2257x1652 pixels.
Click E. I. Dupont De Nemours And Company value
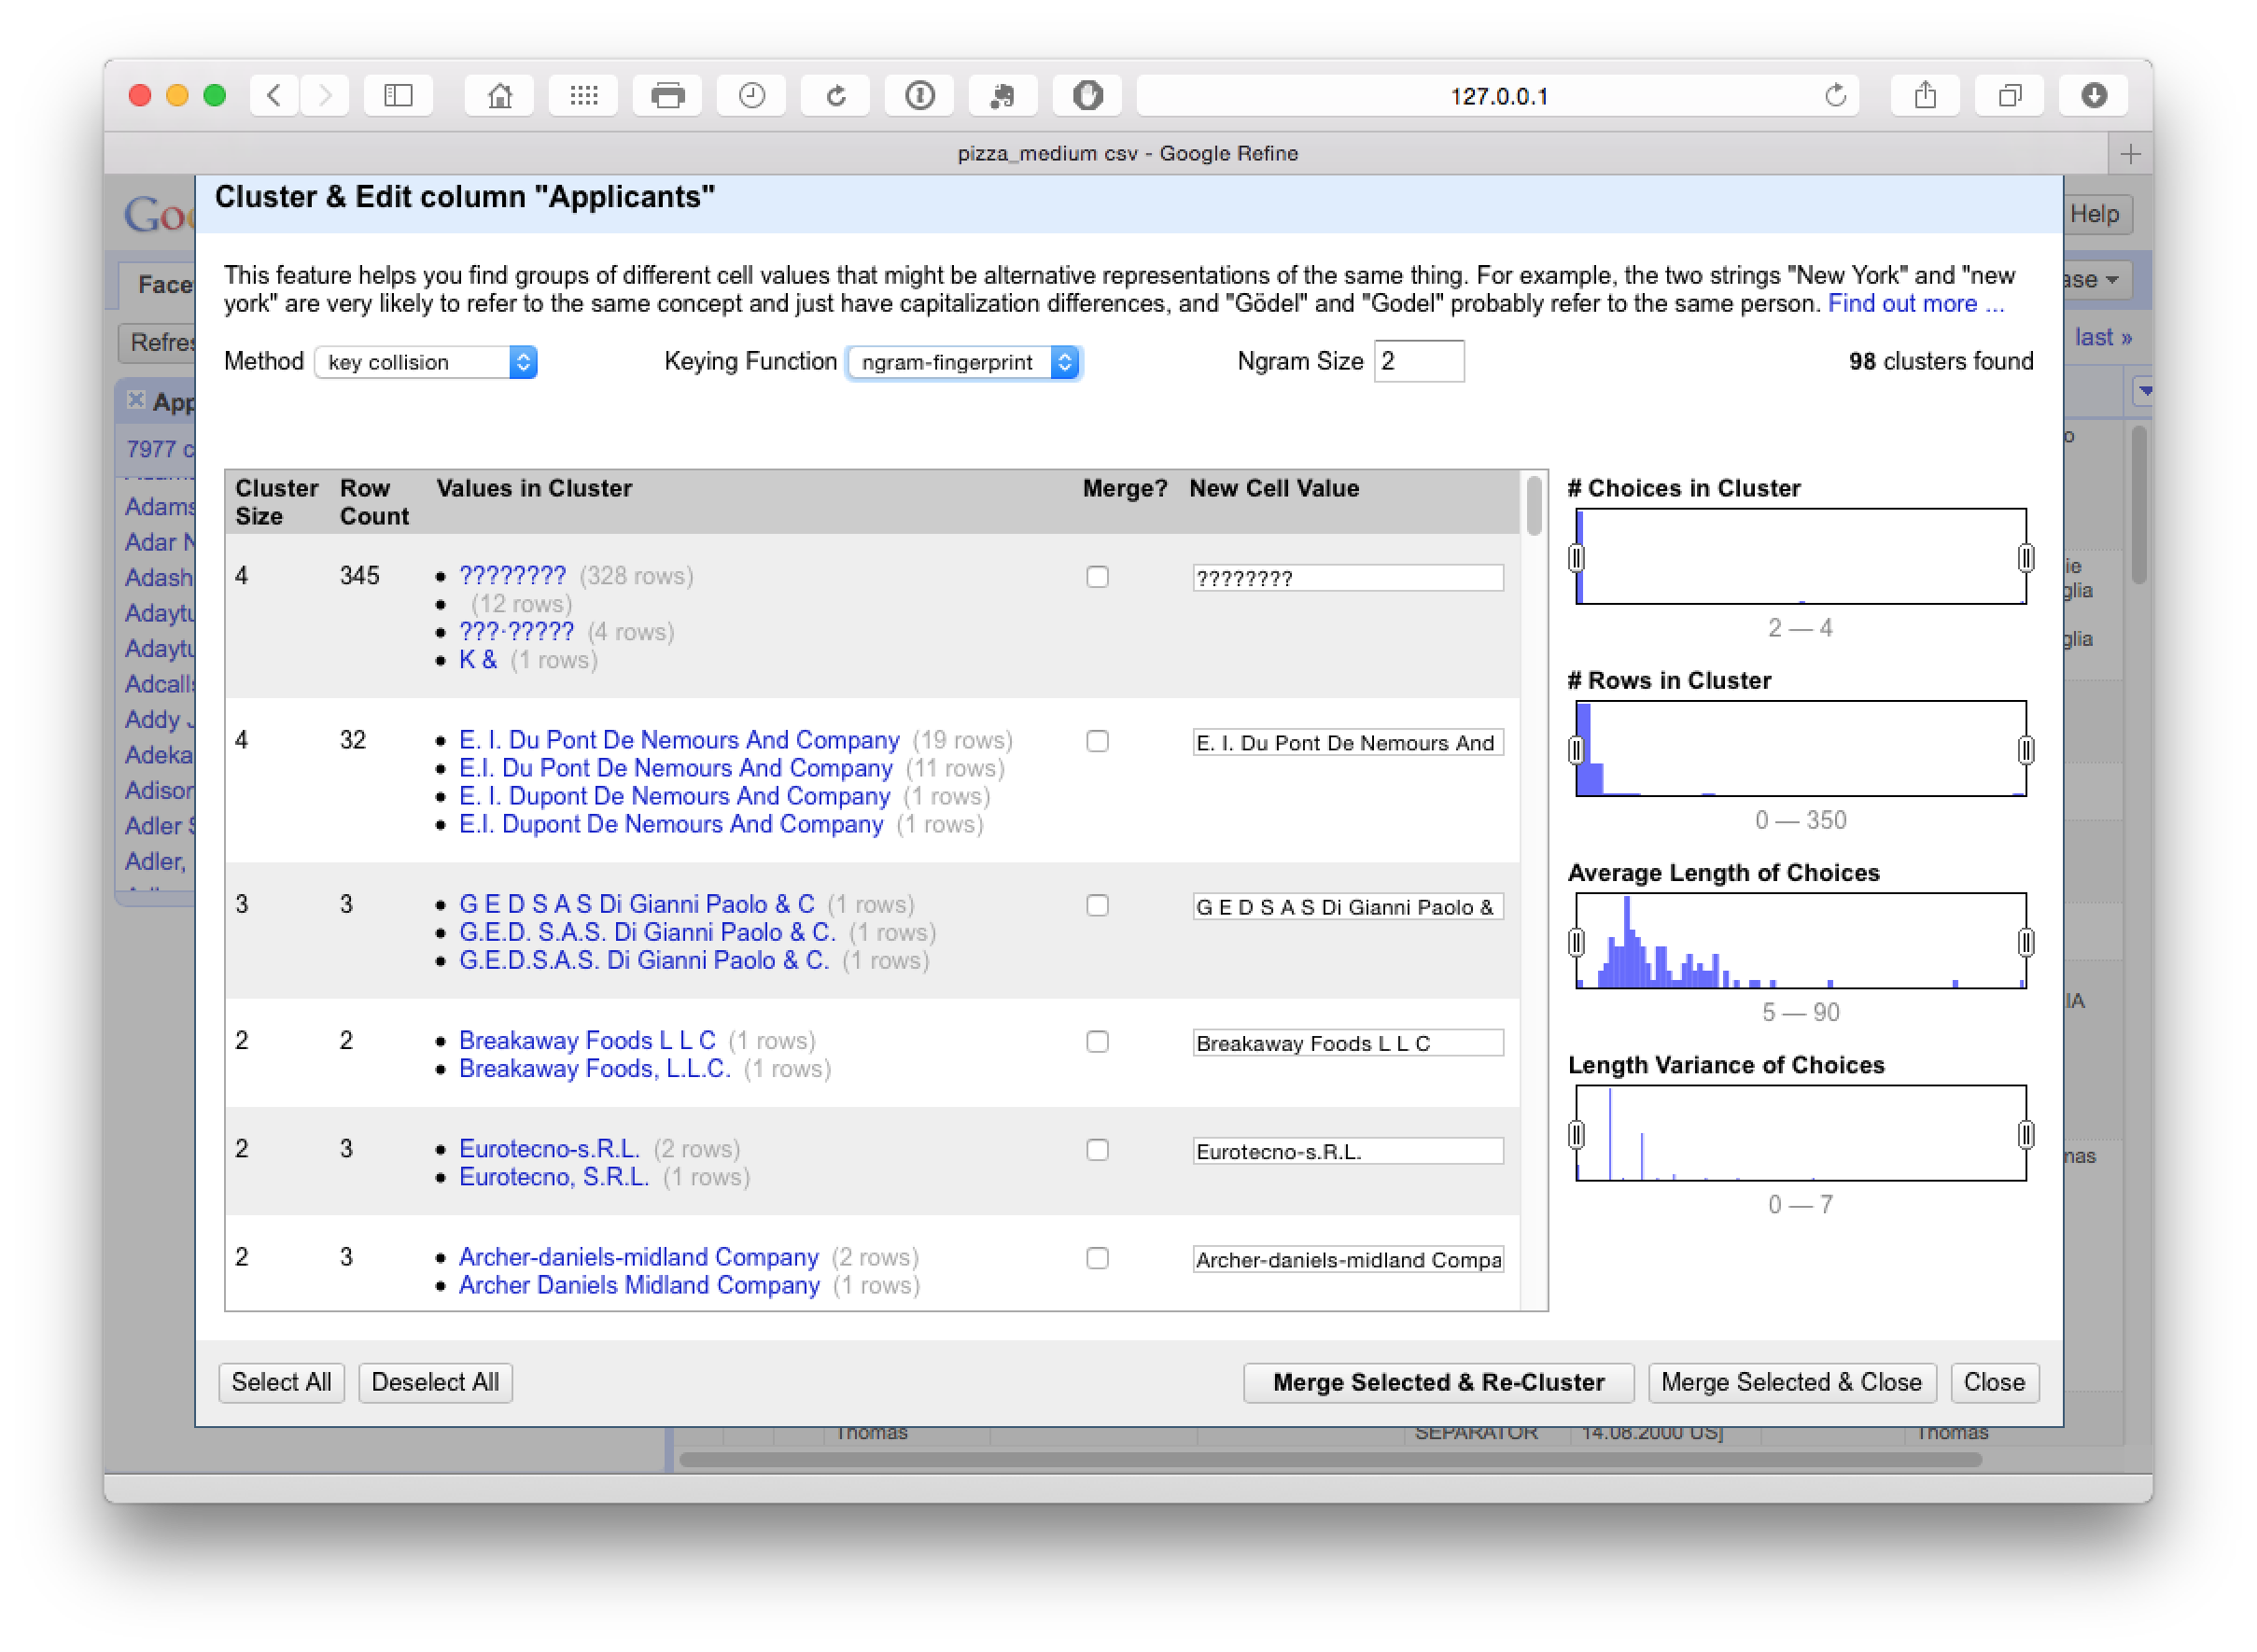[x=674, y=796]
